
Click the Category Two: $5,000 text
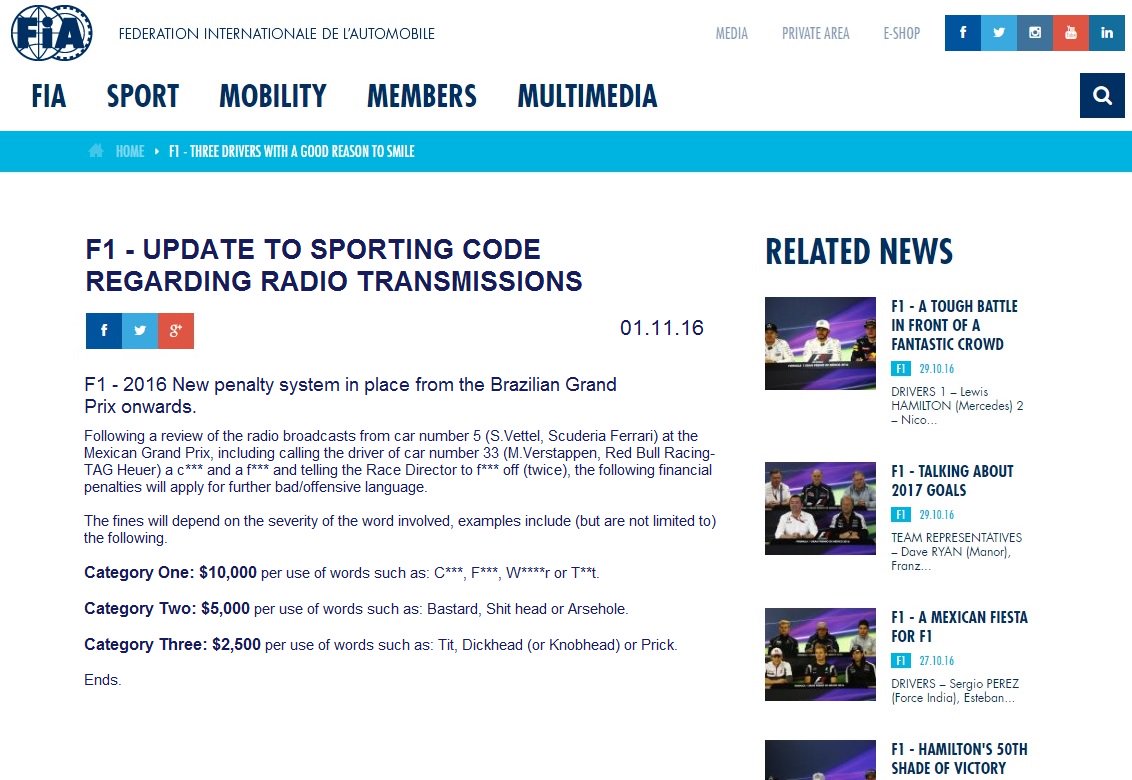tap(167, 608)
